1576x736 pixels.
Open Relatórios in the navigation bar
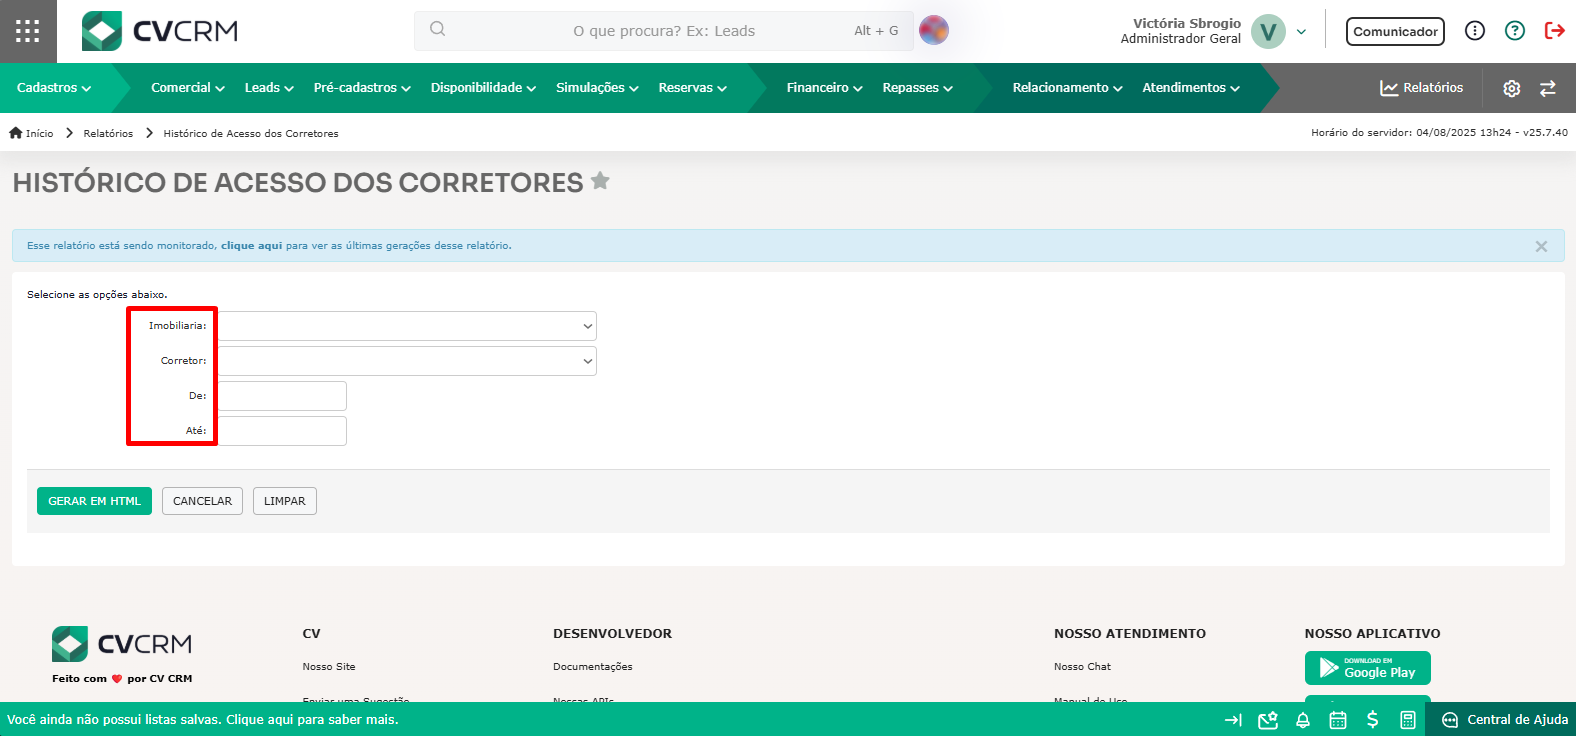(x=1421, y=88)
